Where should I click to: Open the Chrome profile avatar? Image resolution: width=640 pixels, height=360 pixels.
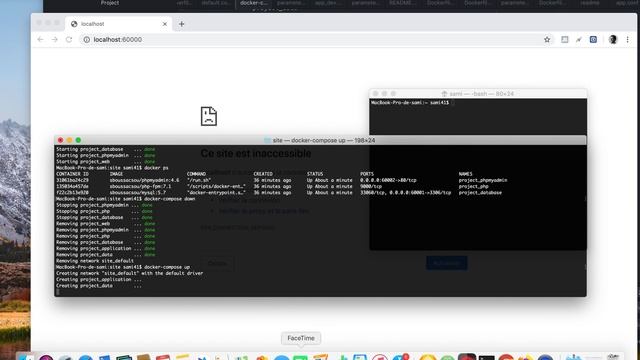point(613,40)
